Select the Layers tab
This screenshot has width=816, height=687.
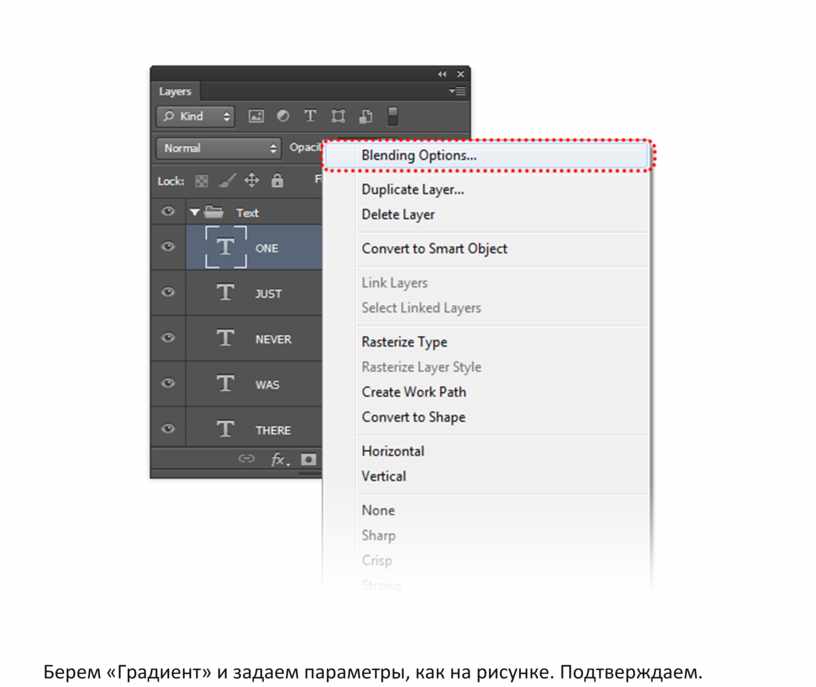(175, 92)
